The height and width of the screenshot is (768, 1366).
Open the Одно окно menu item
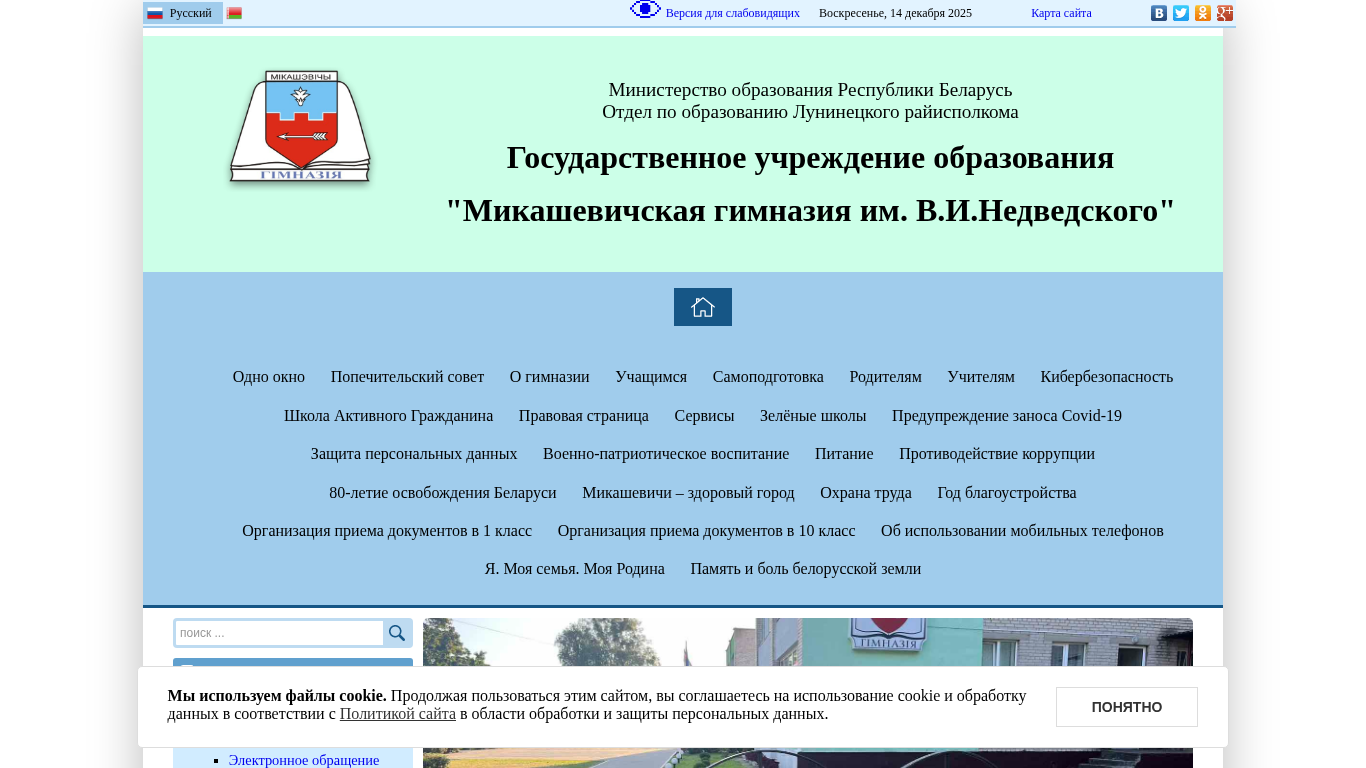point(269,377)
